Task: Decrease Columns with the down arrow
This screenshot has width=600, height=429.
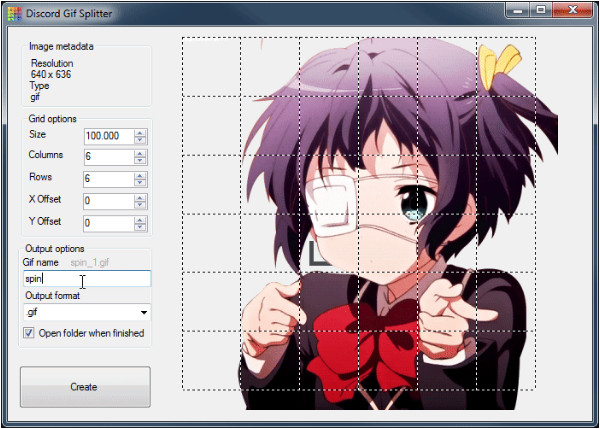Action: (x=140, y=161)
